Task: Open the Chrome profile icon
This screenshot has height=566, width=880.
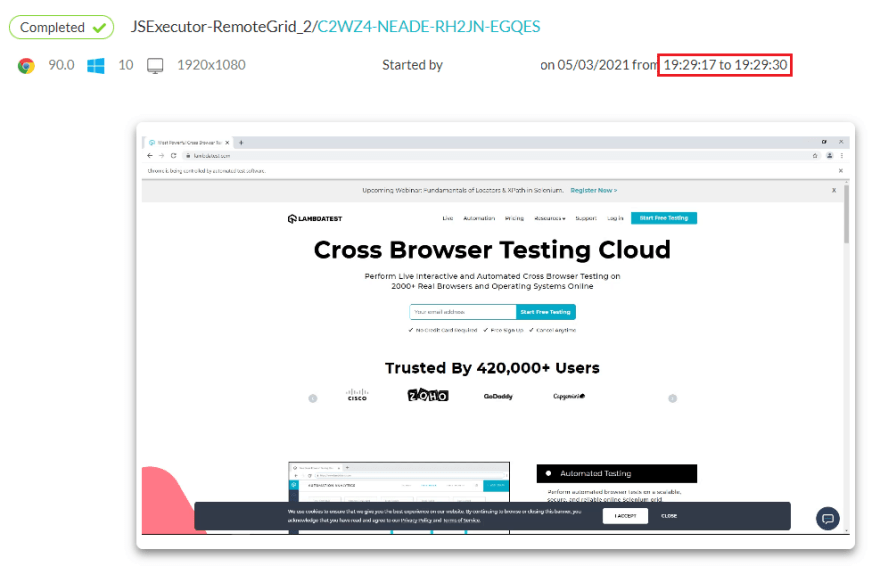Action: 829,155
